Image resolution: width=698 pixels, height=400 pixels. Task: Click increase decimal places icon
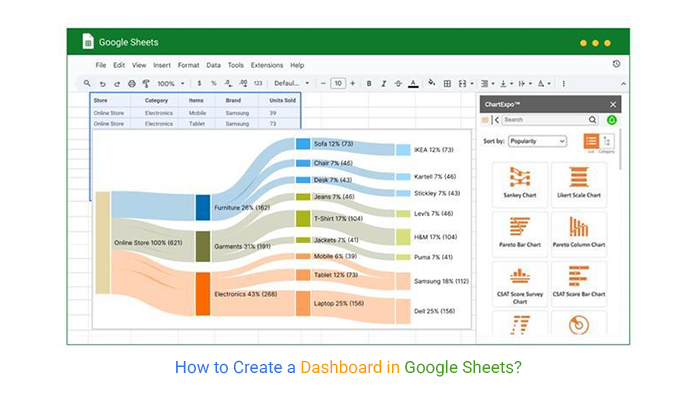(x=243, y=83)
